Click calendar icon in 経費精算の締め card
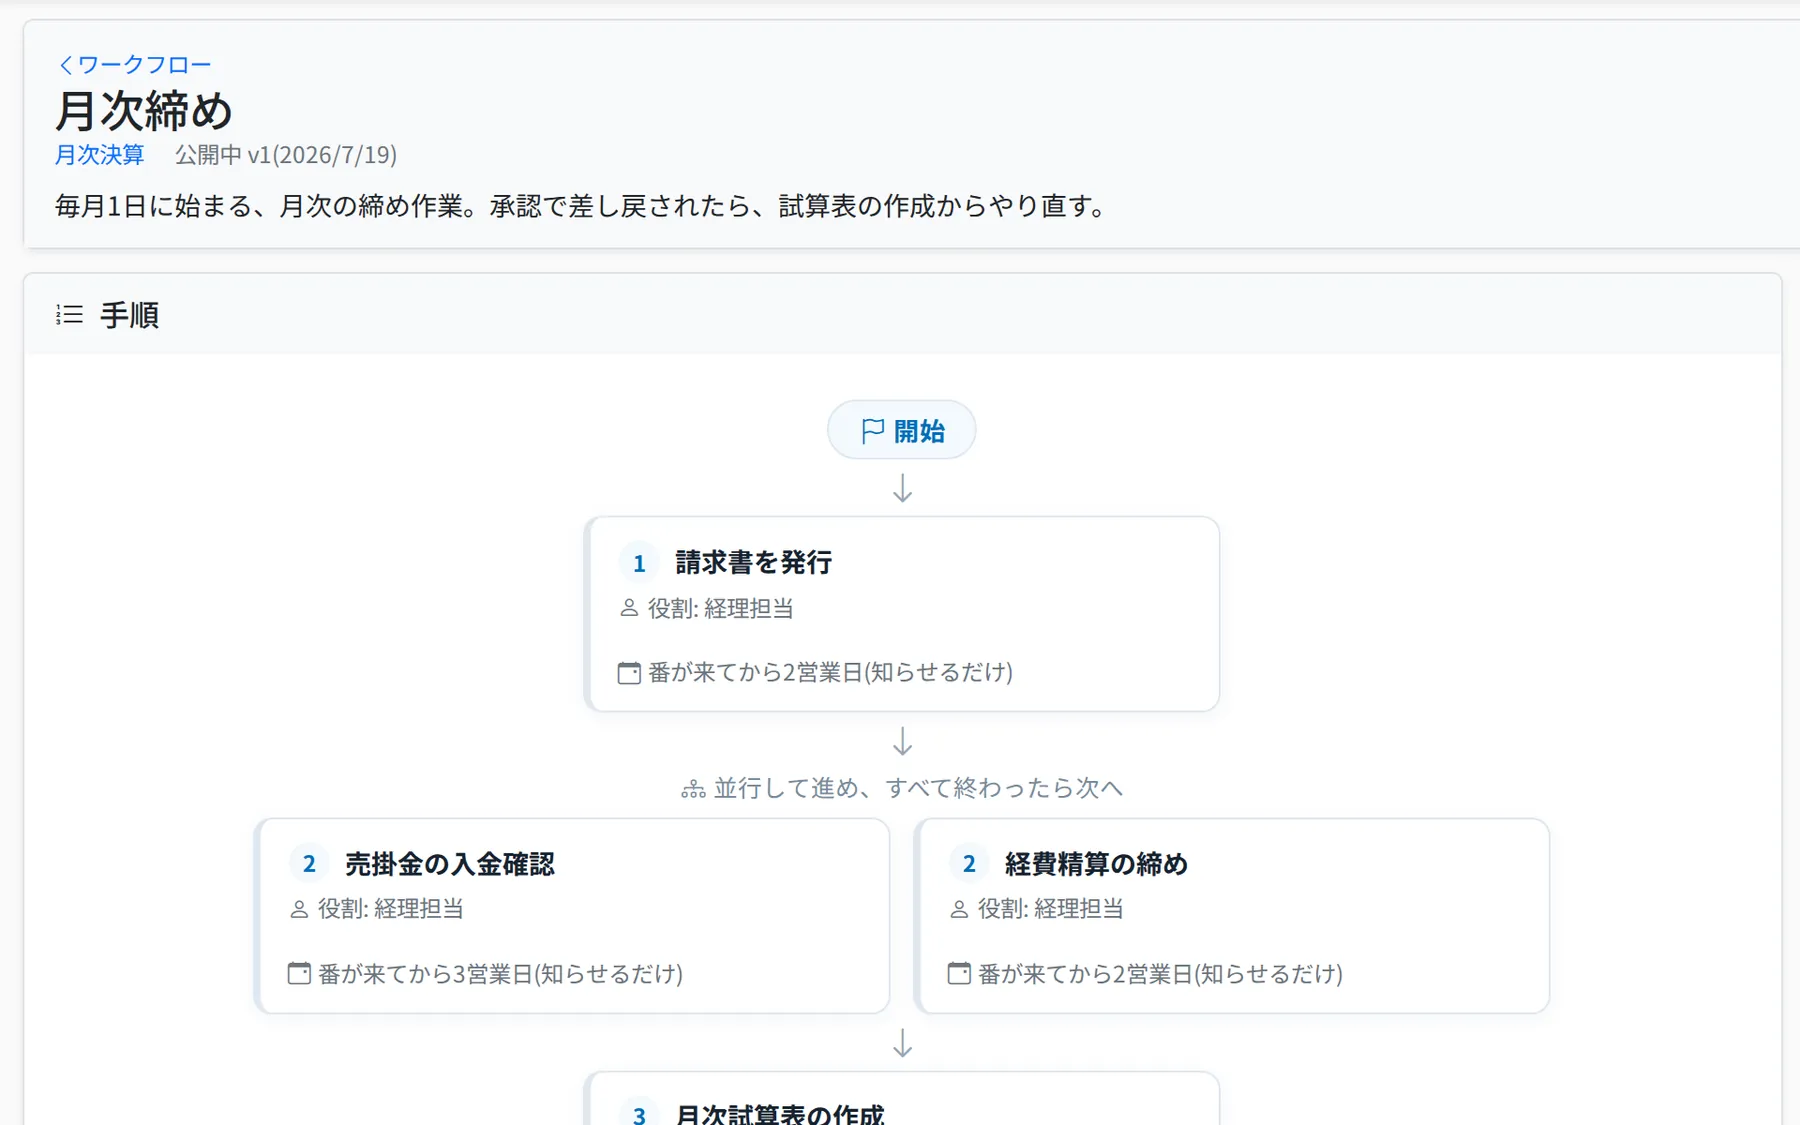 coord(959,973)
